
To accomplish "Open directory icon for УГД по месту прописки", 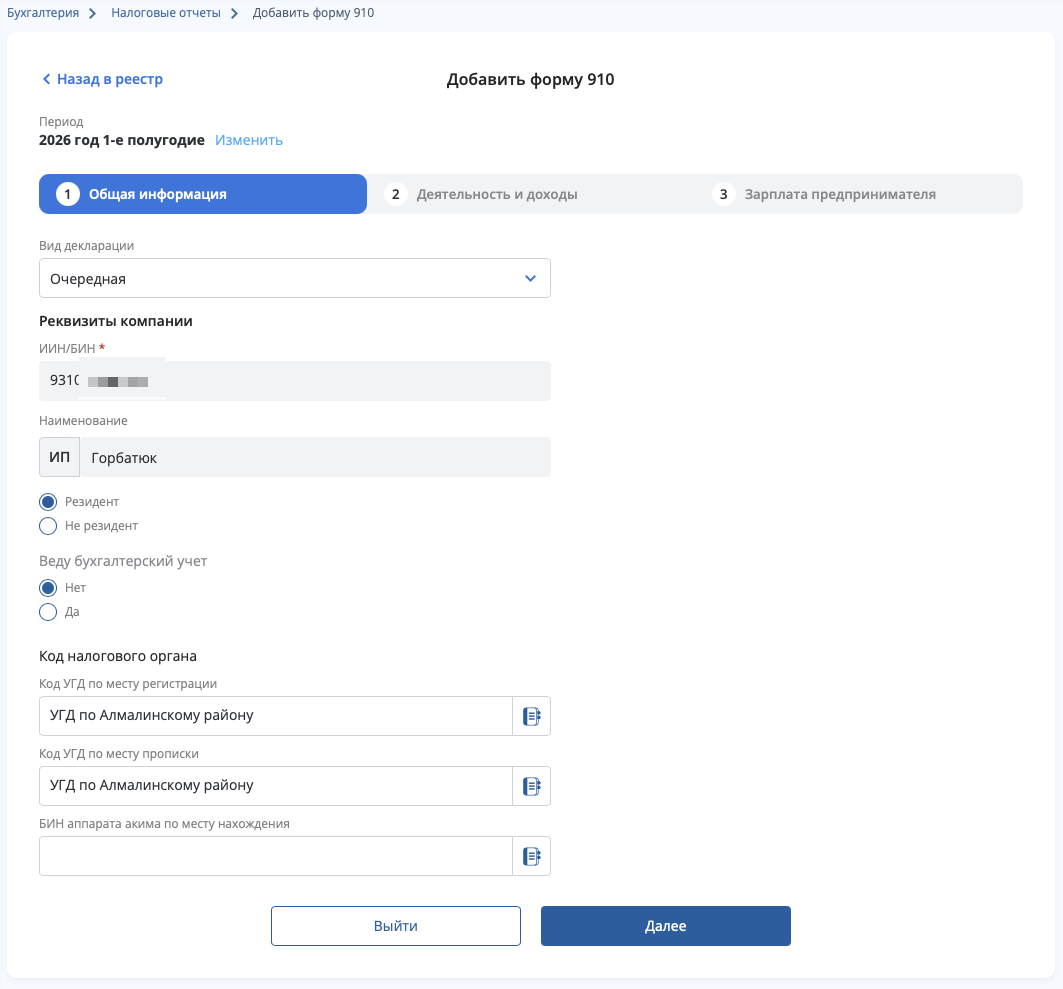I will click(x=532, y=786).
